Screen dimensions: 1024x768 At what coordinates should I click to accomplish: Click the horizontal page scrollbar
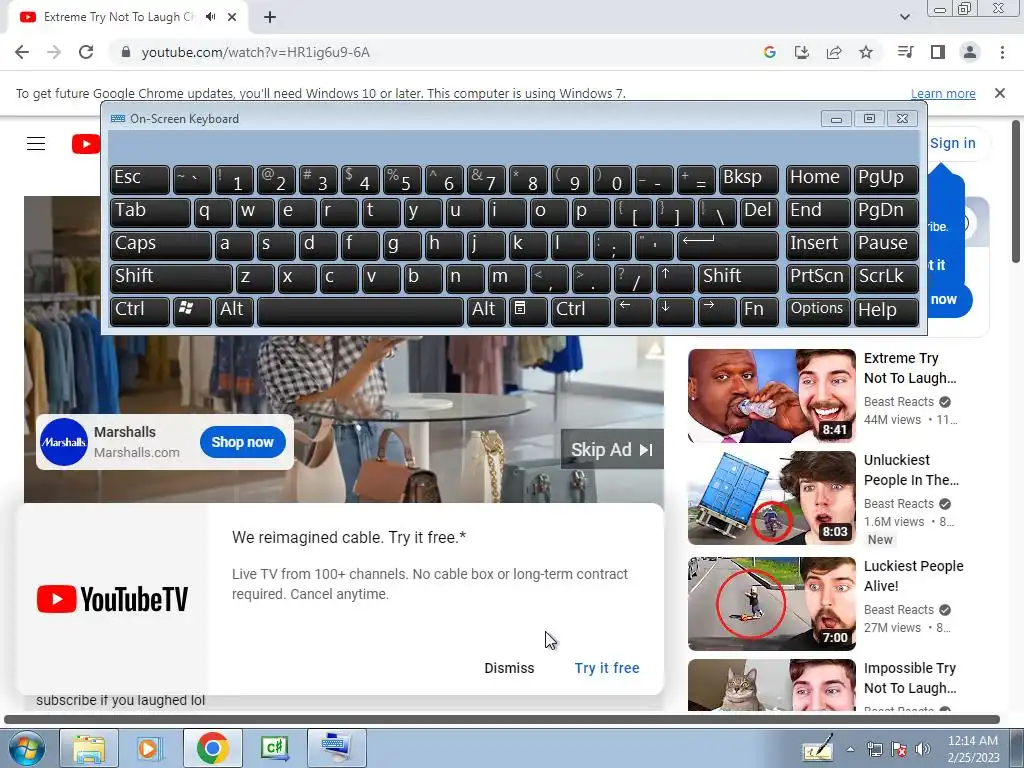[502, 720]
